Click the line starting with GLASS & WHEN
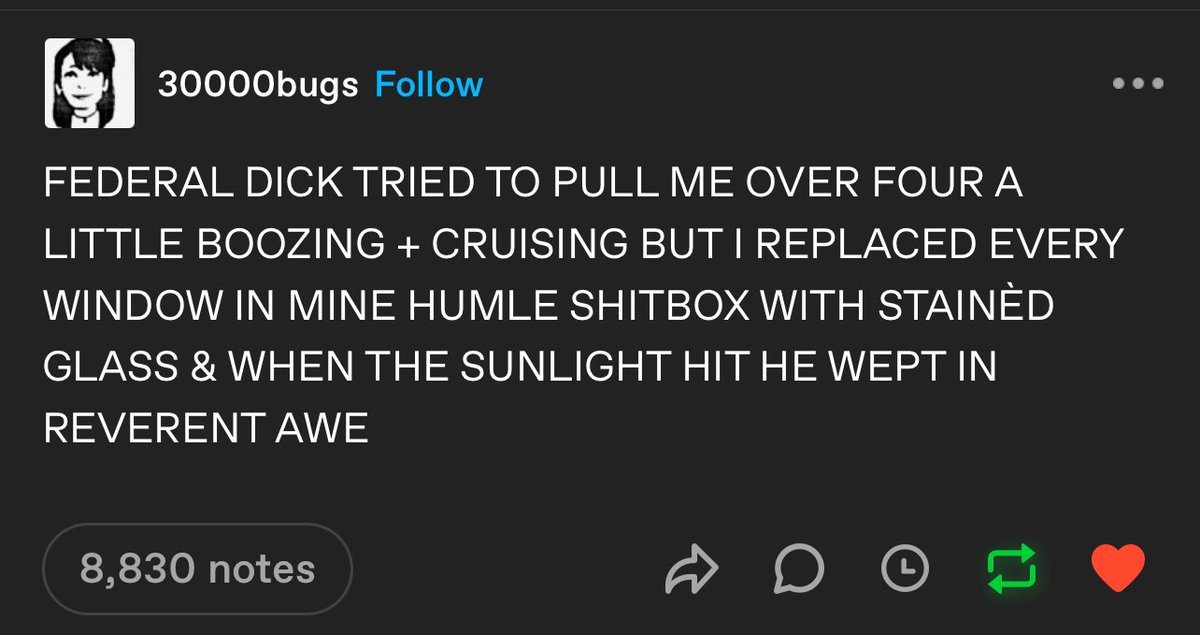The height and width of the screenshot is (635, 1200). click(x=520, y=368)
